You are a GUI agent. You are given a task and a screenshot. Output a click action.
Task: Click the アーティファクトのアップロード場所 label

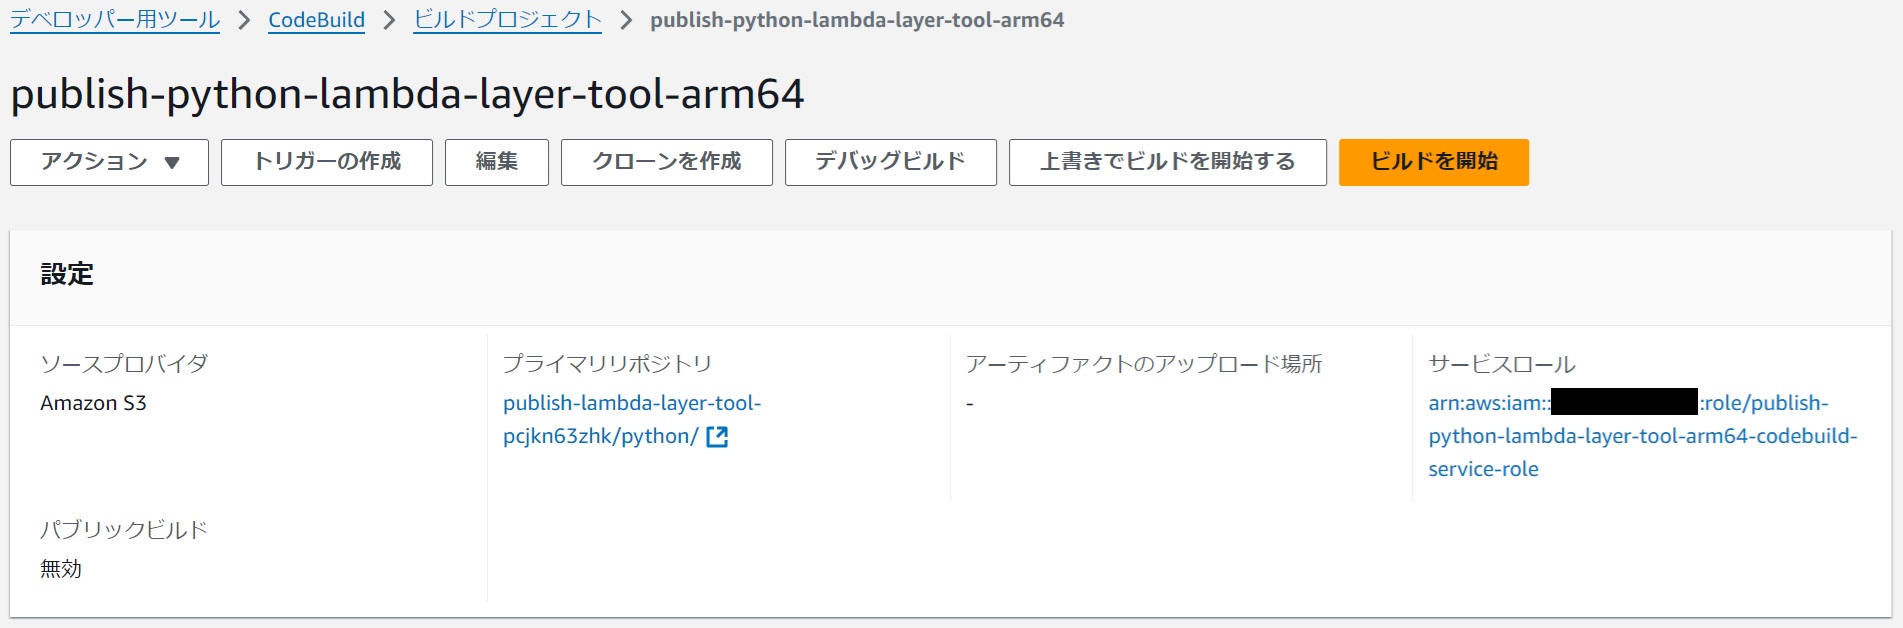[x=1144, y=364]
